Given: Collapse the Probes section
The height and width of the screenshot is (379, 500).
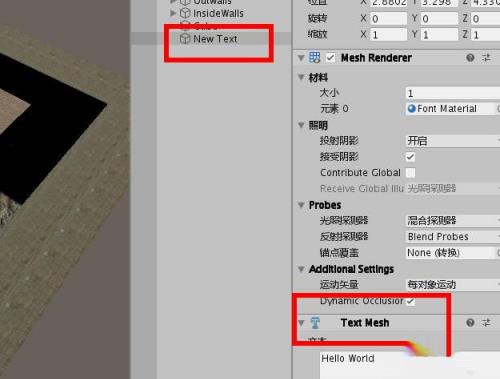Looking at the screenshot, I should [301, 205].
